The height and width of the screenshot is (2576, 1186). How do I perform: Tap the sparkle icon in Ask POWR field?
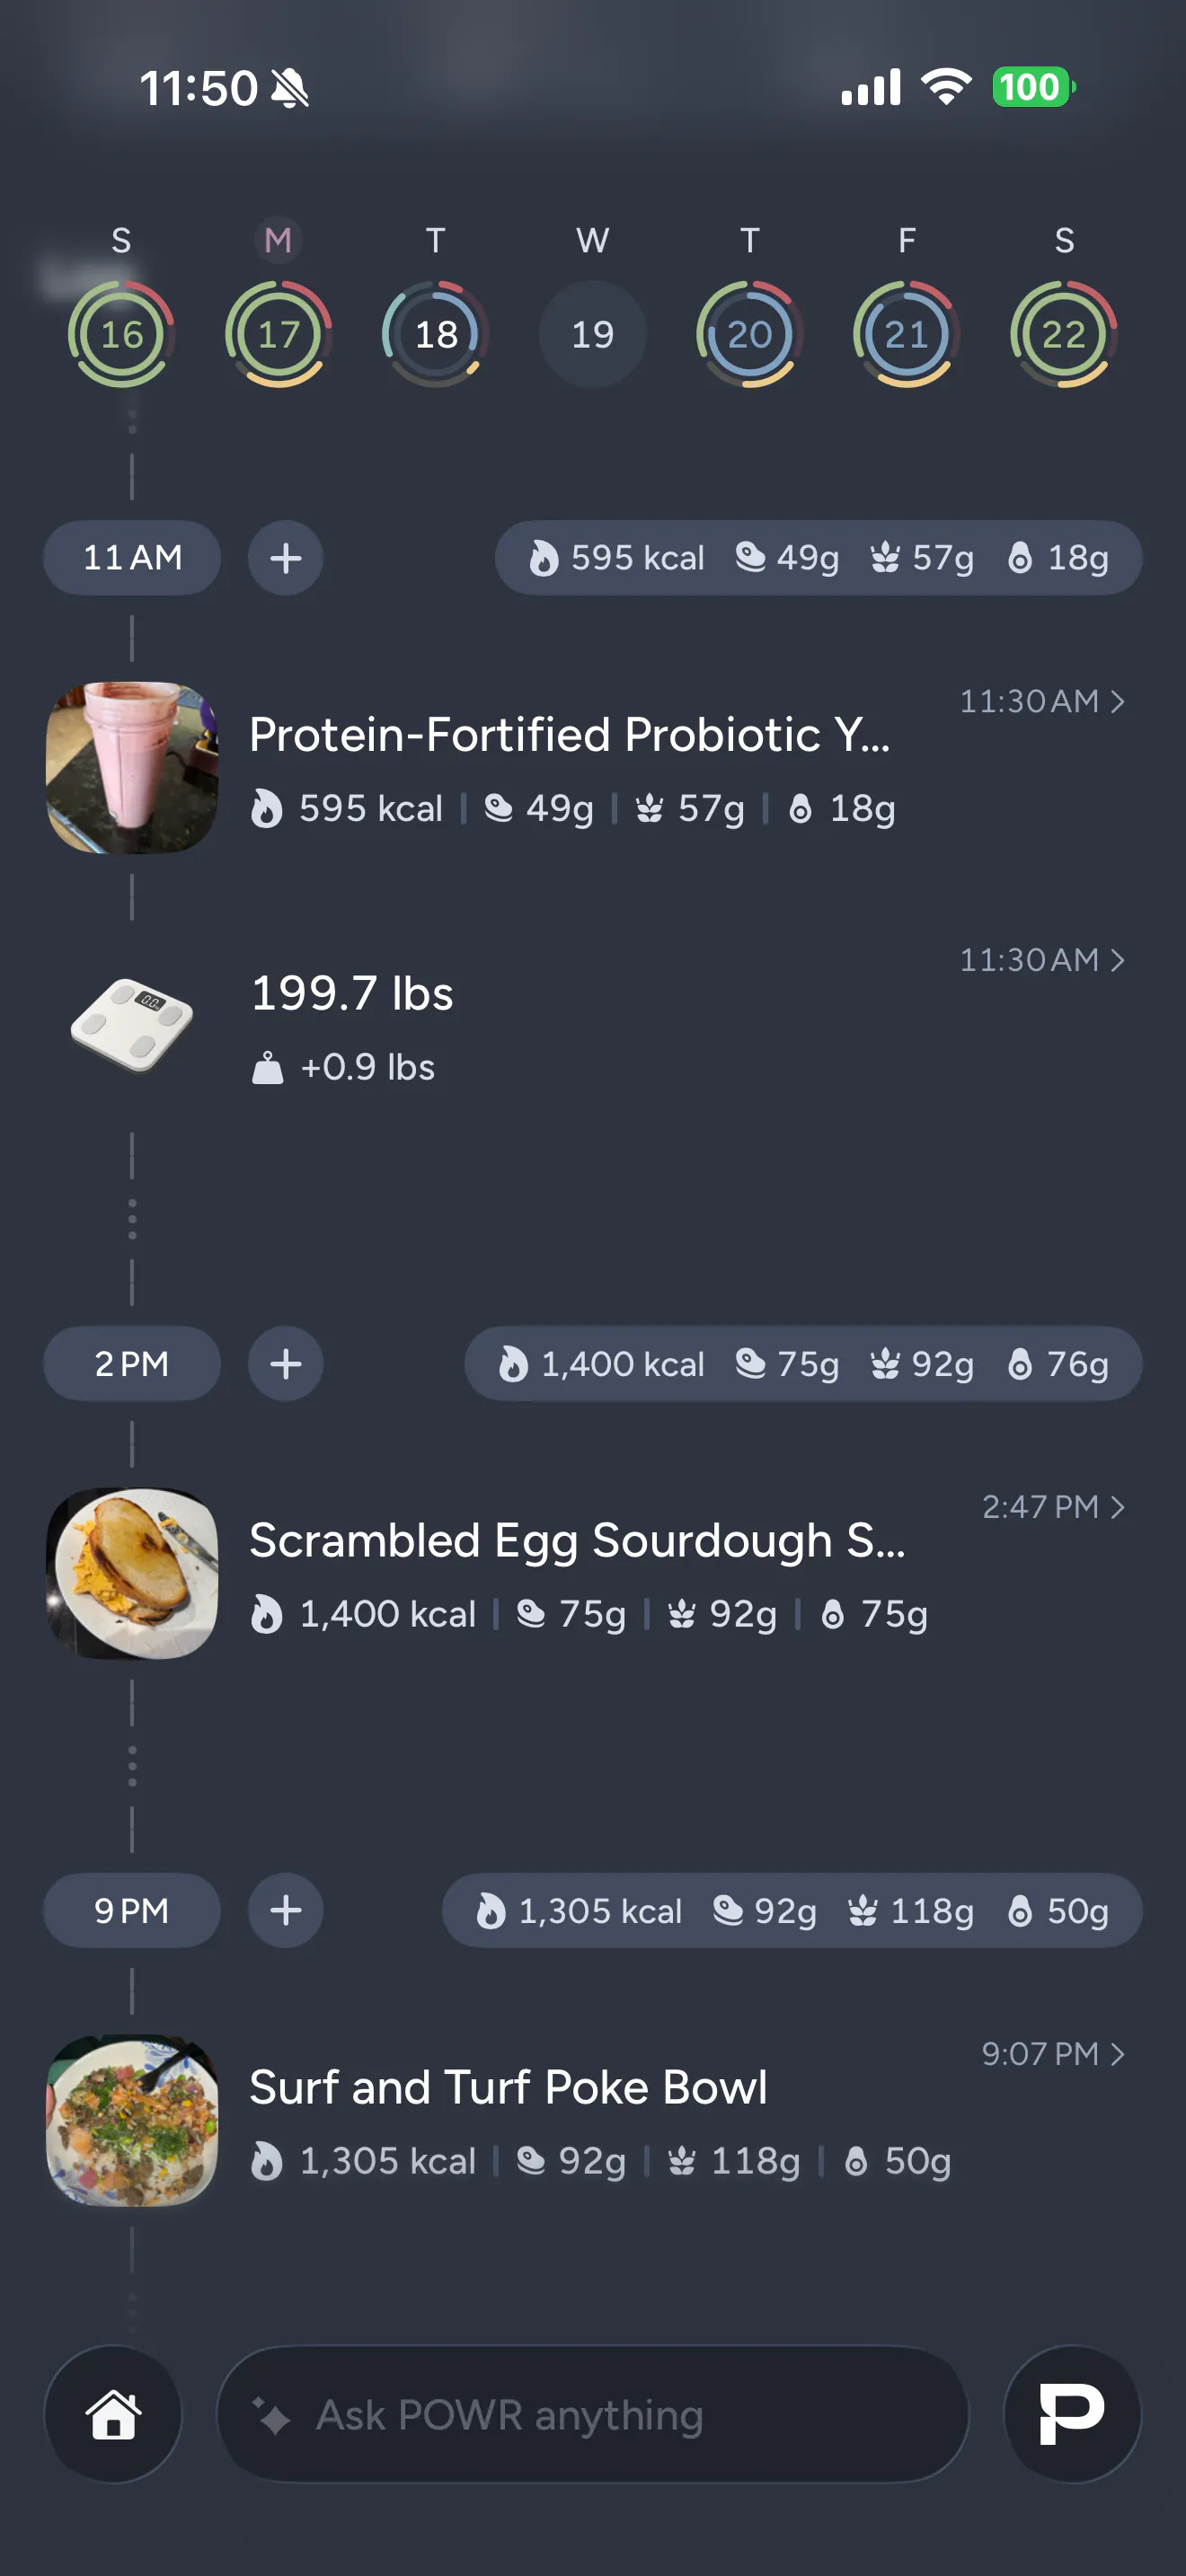271,2414
